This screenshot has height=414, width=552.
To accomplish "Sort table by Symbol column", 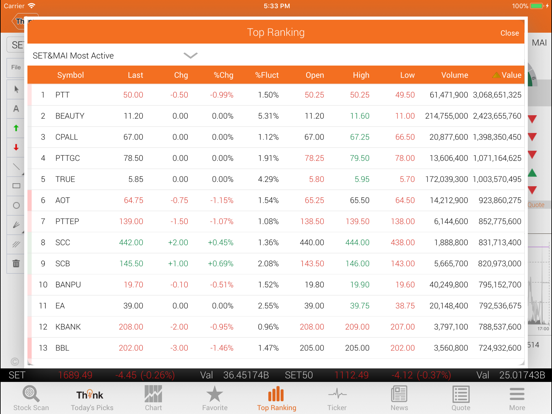I will click(x=70, y=75).
